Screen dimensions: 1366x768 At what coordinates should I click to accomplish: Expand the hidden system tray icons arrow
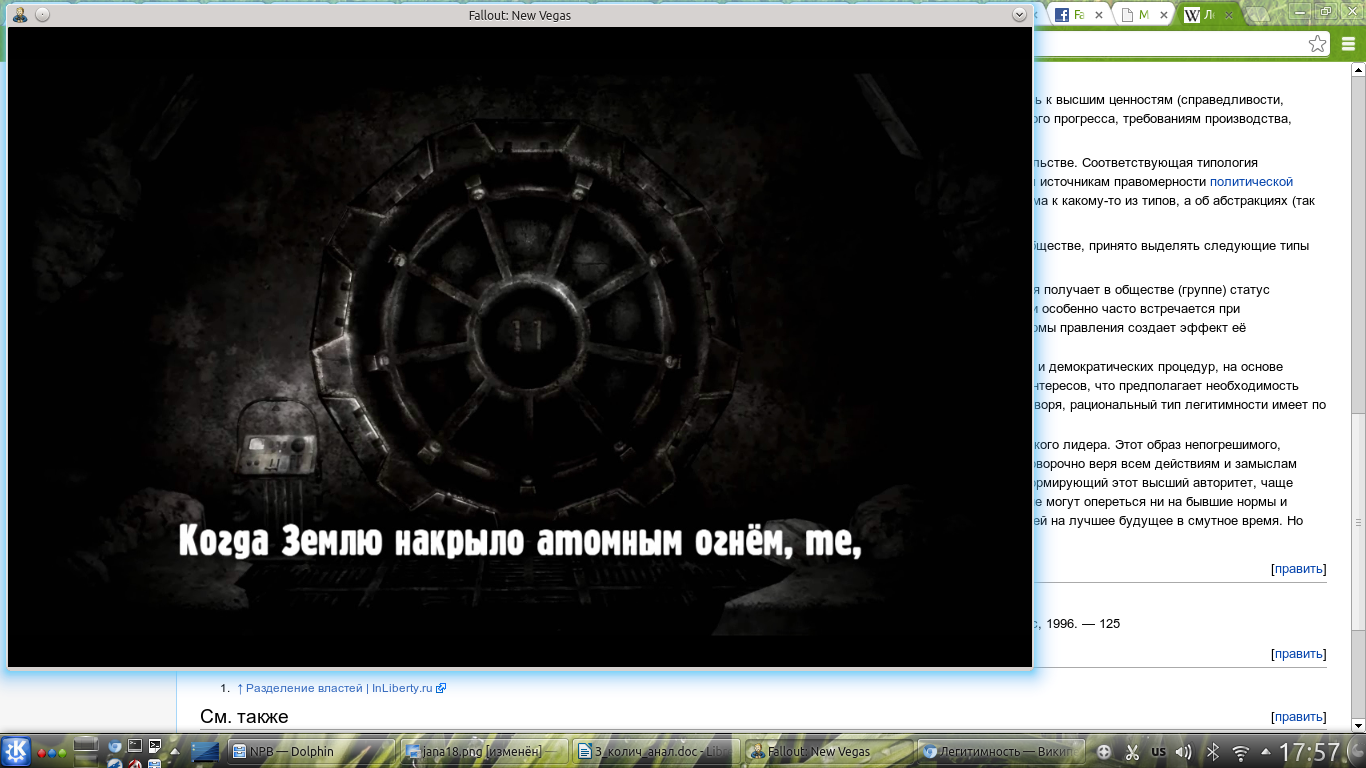(x=1266, y=752)
